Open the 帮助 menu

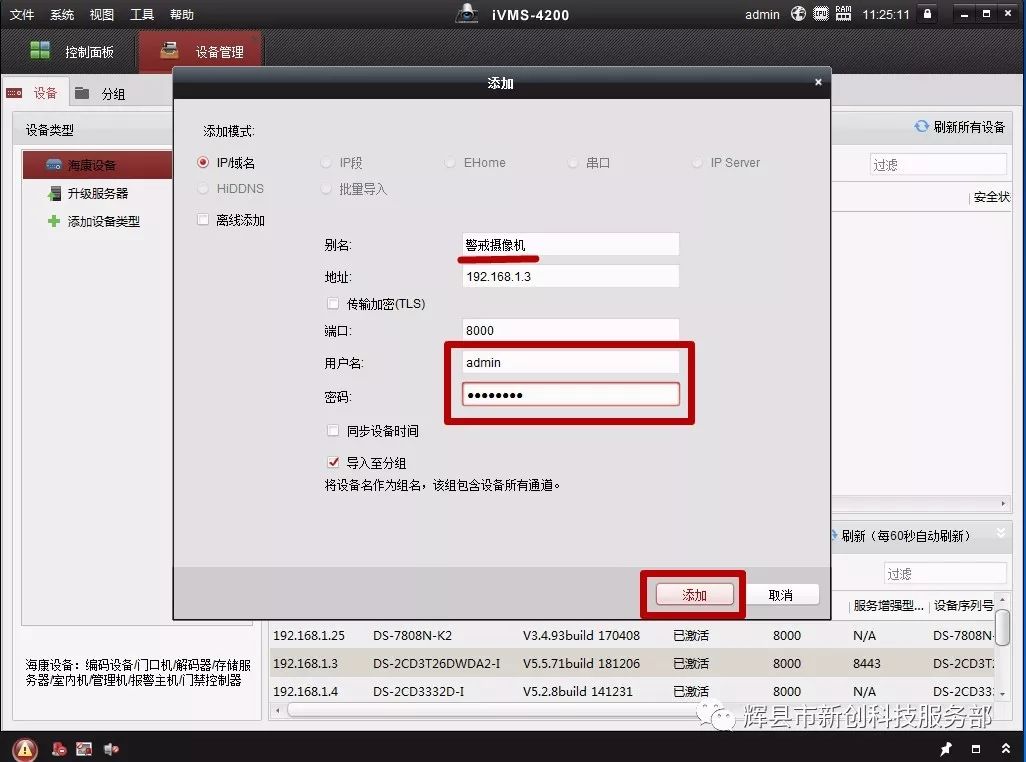pos(181,14)
